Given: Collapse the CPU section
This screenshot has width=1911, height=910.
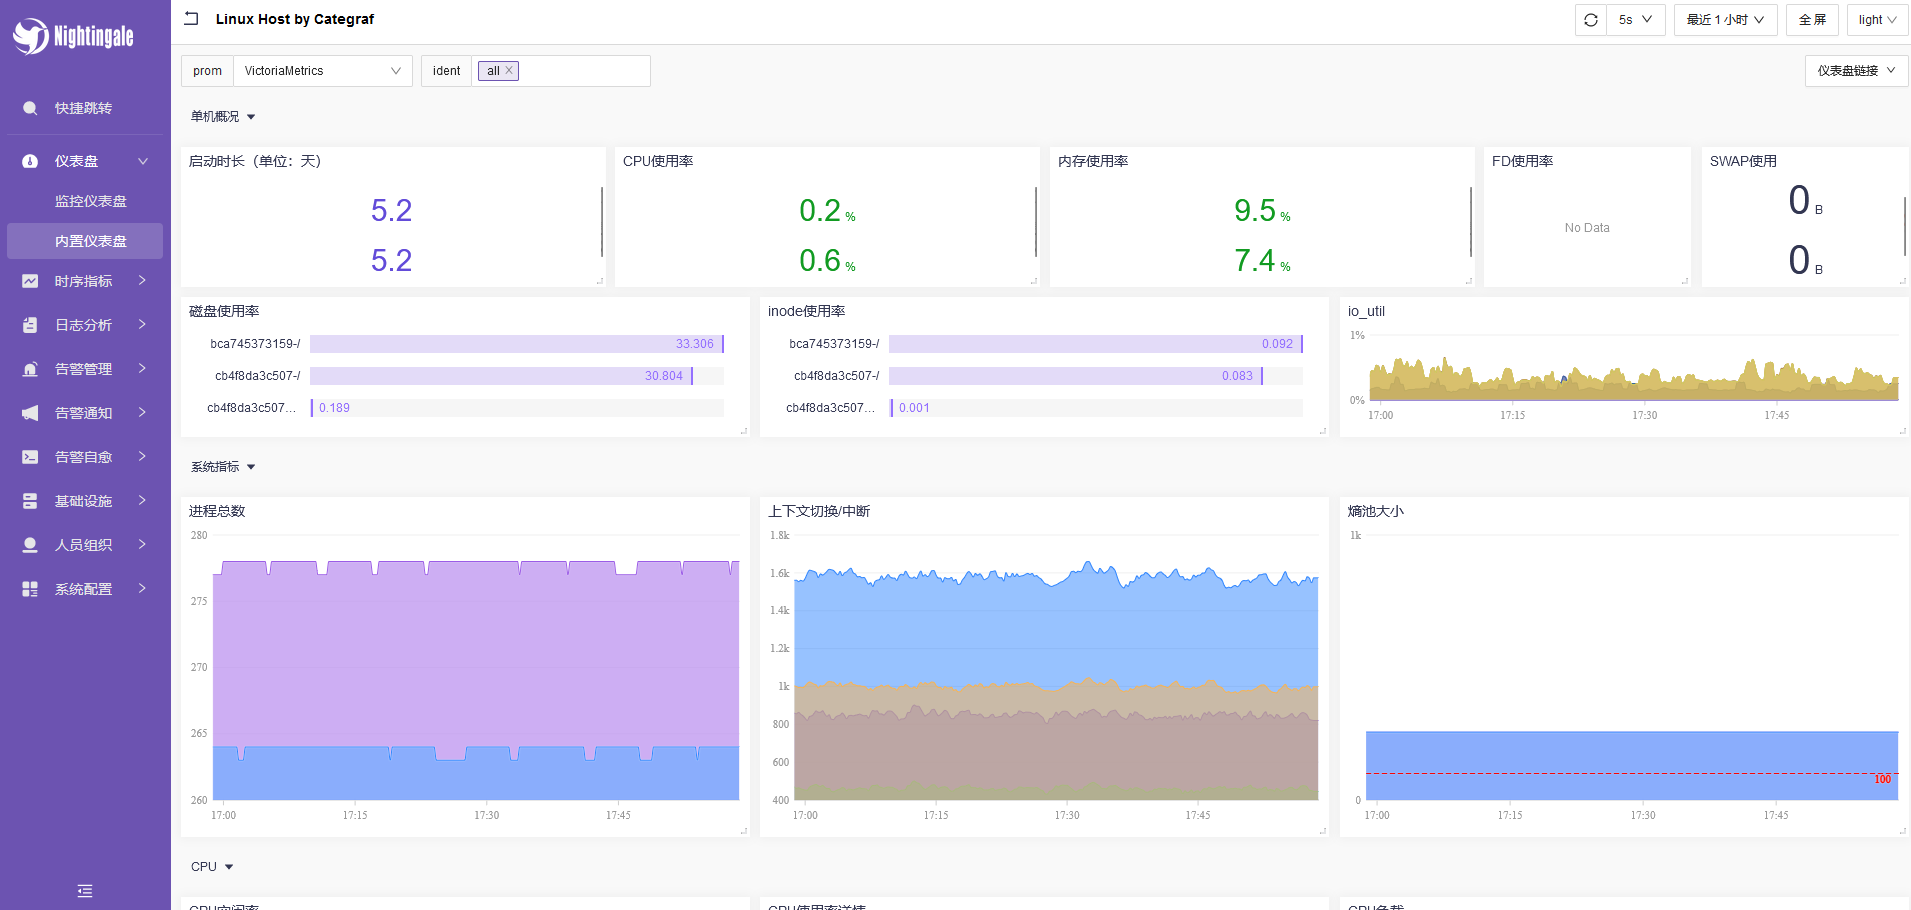Looking at the screenshot, I should (x=212, y=867).
